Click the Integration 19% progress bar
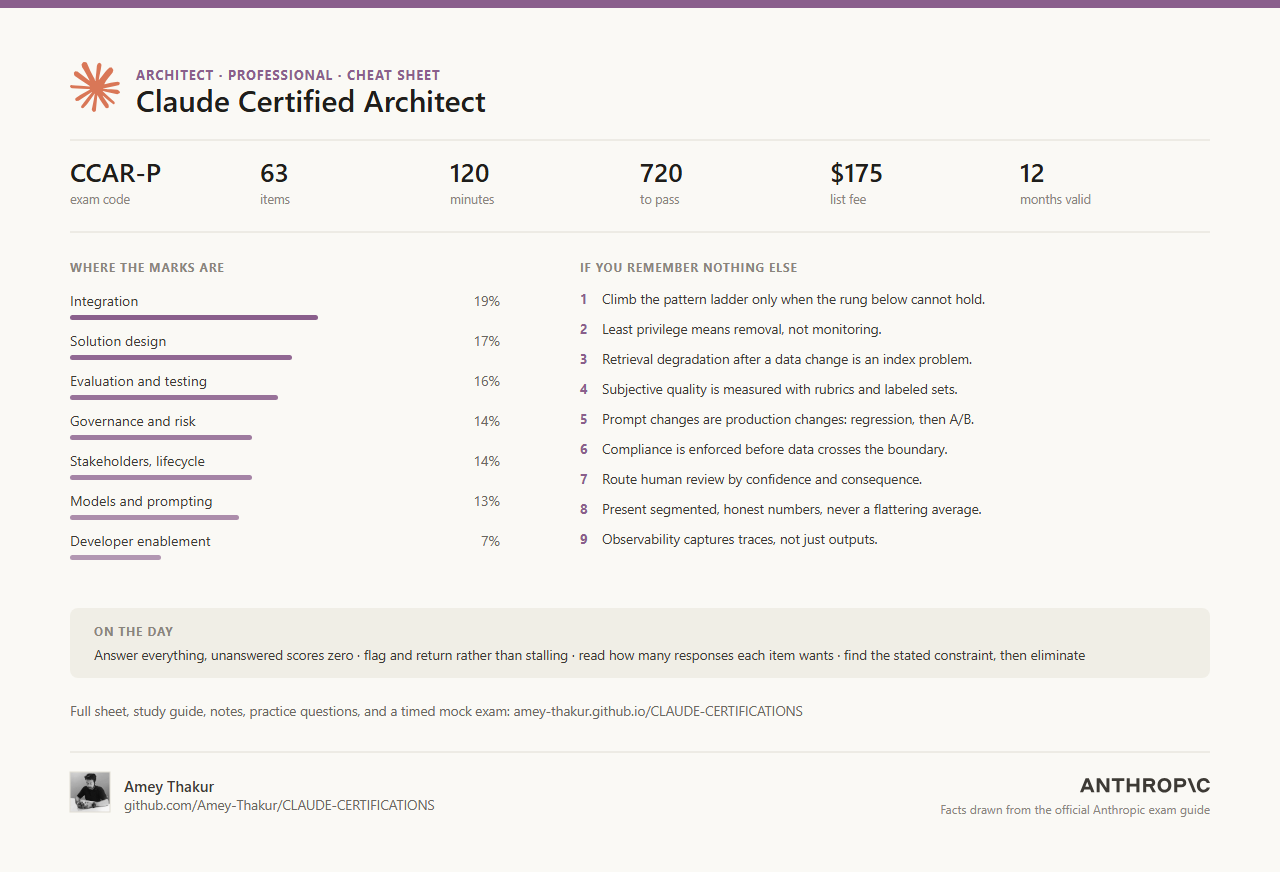Image resolution: width=1280 pixels, height=872 pixels. click(x=194, y=317)
